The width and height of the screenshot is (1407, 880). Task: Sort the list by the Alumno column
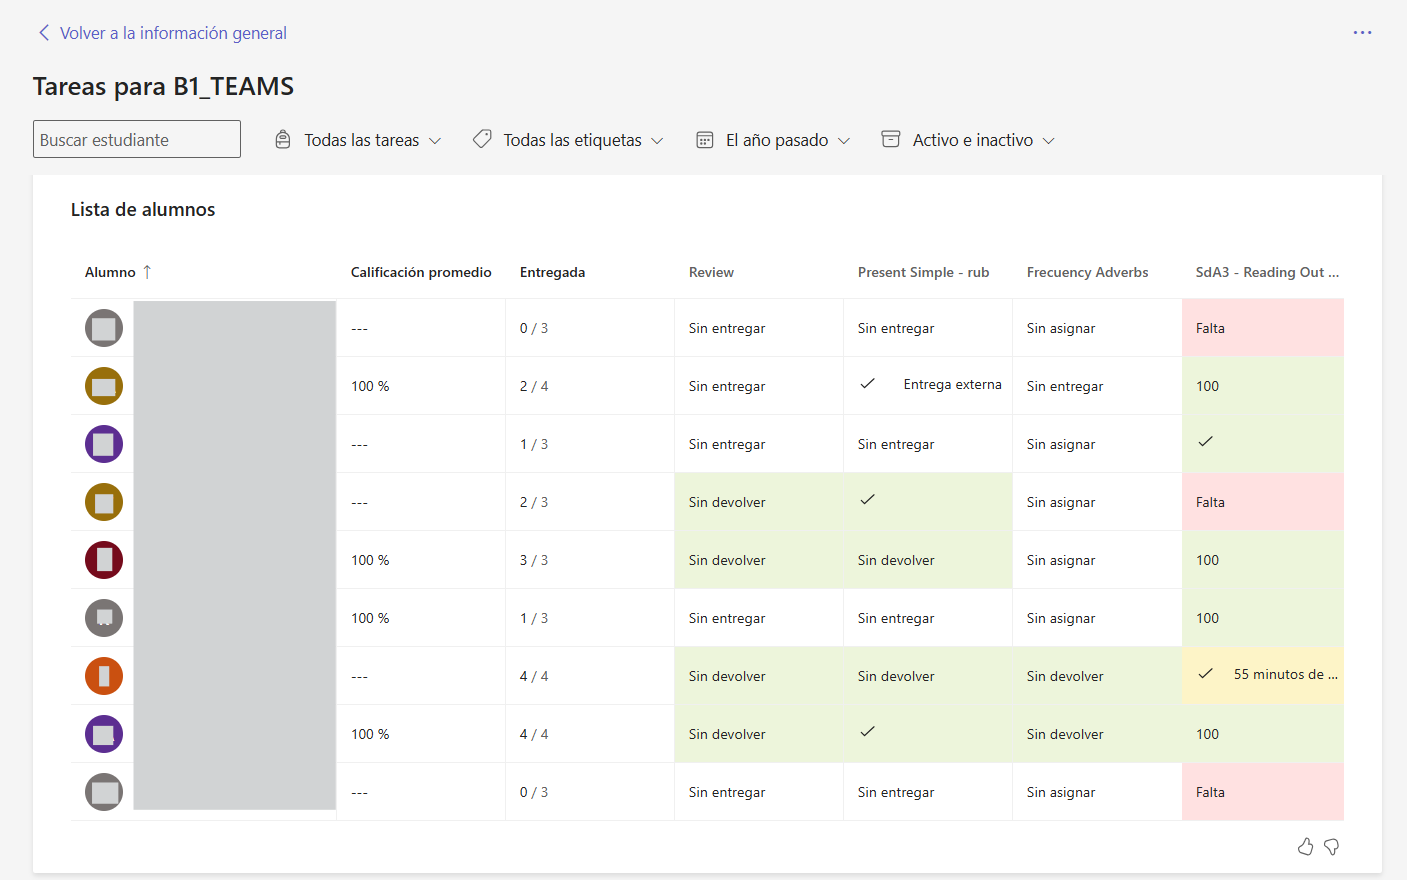118,272
